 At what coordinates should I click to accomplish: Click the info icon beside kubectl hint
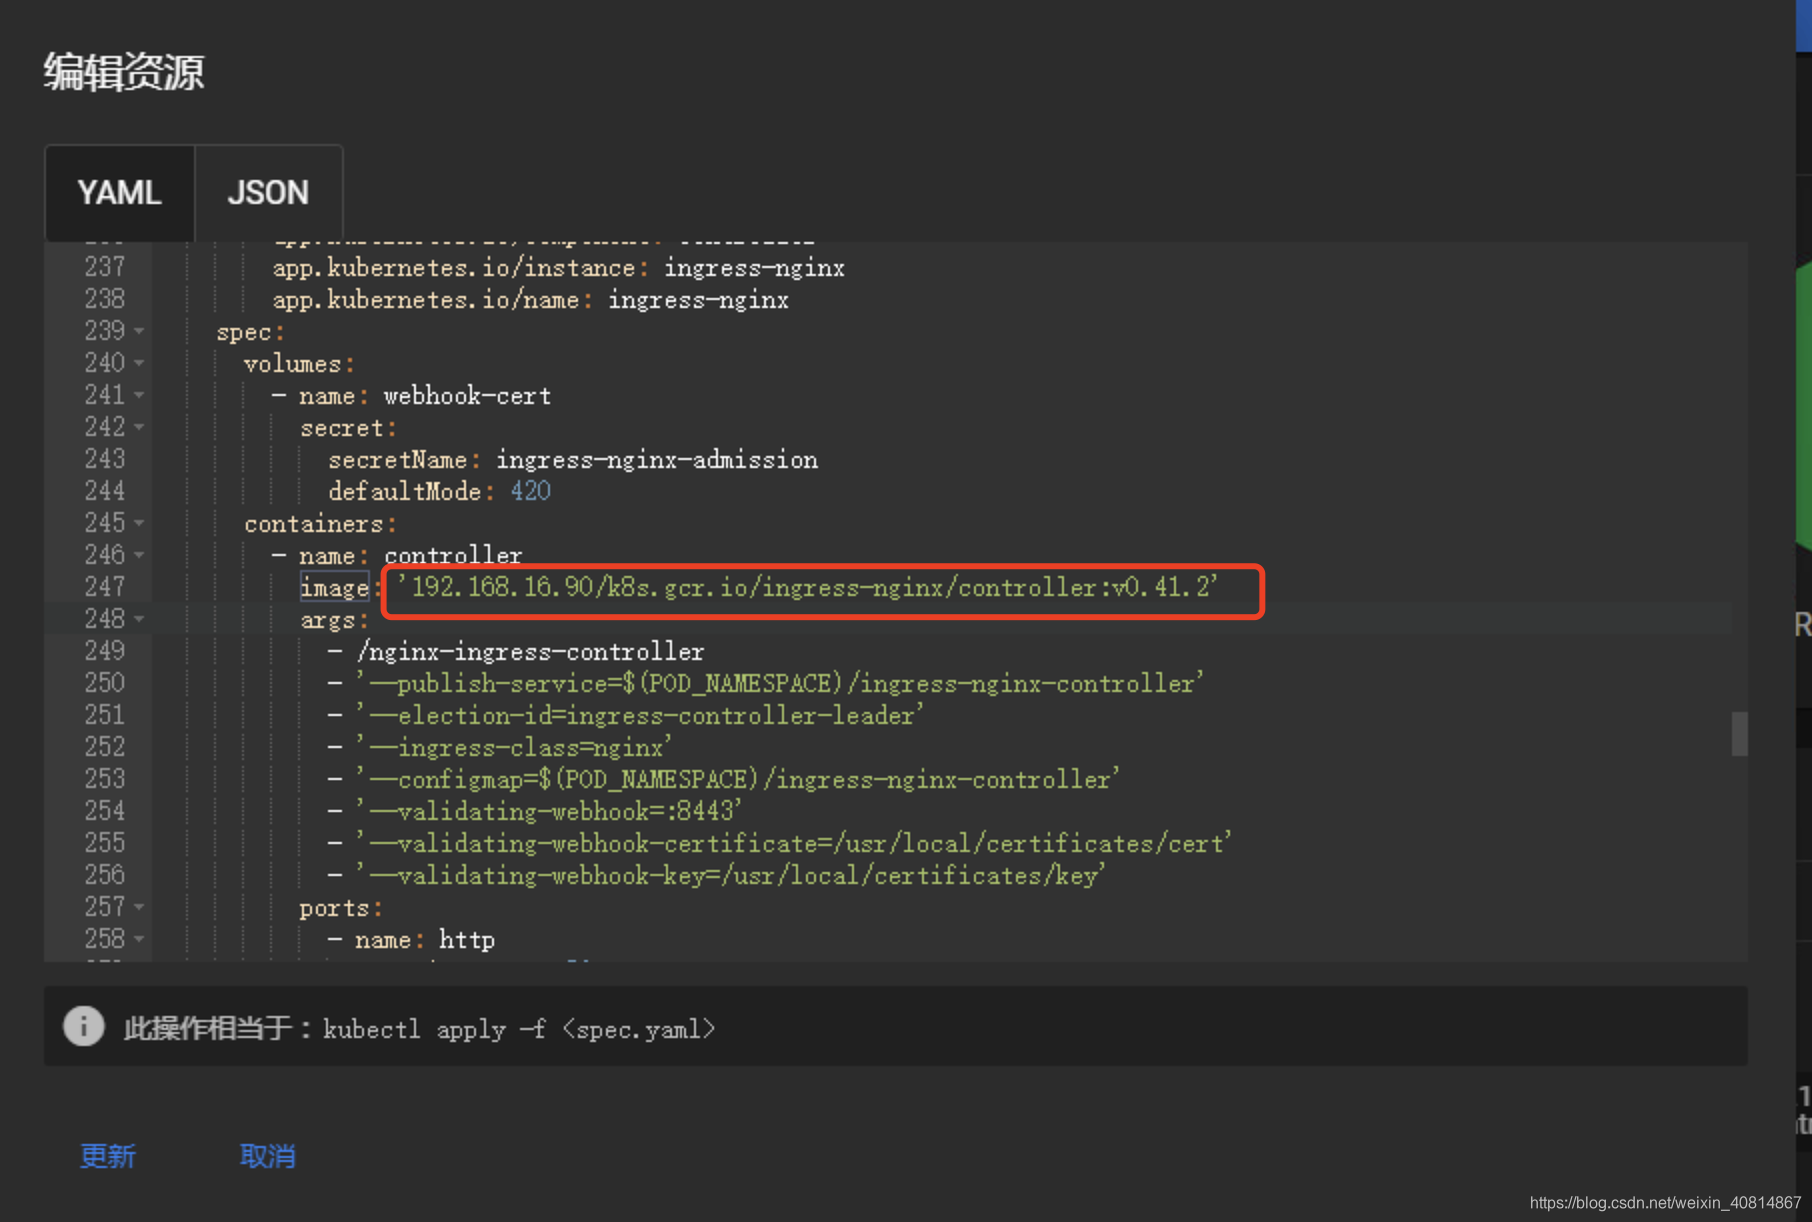pos(84,1026)
